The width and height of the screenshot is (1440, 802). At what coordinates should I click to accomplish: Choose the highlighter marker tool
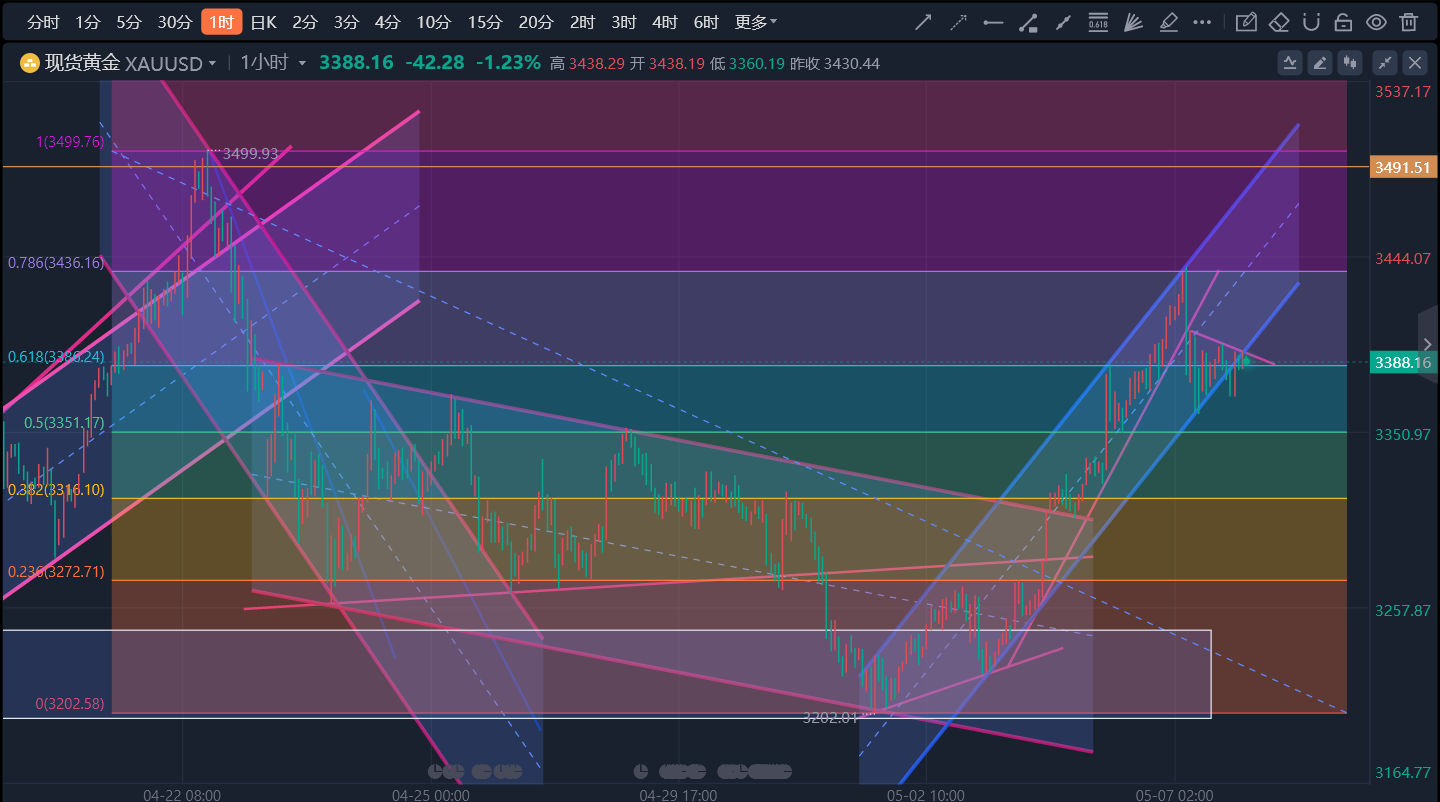coord(1167,22)
